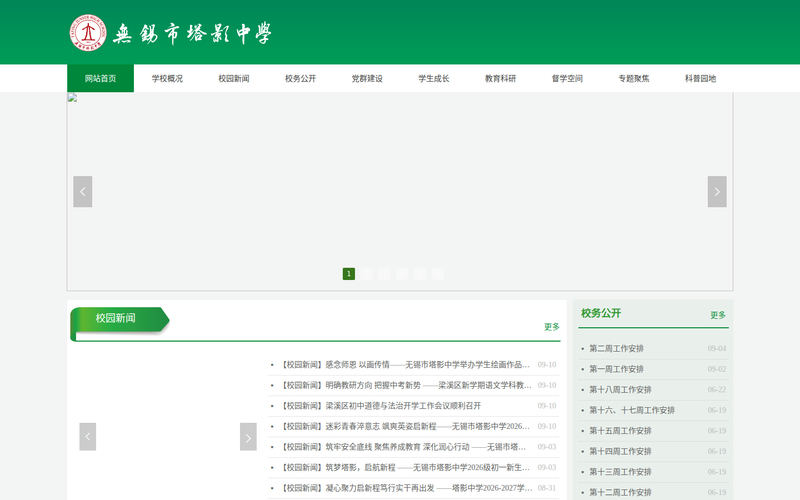Click previous arrow in 校园新闻 photo slider
800x500 pixels.
[88, 437]
